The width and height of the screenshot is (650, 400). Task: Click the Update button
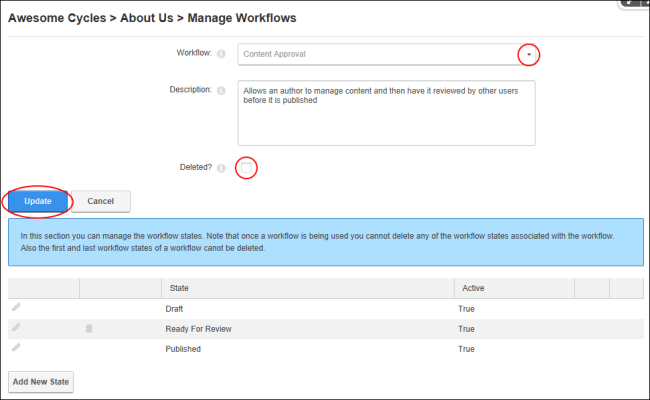[38, 201]
